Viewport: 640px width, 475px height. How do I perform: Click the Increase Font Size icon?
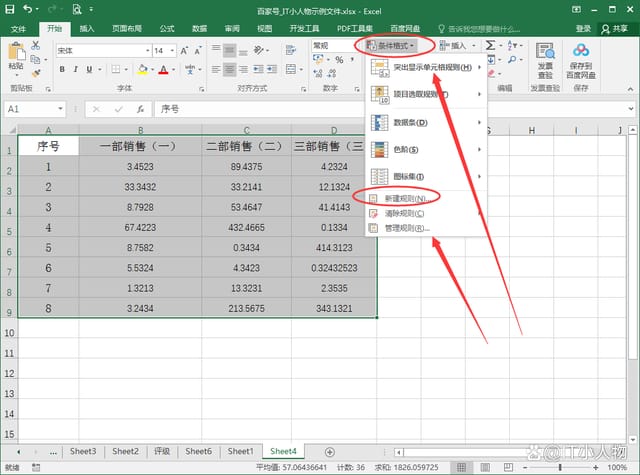click(184, 51)
